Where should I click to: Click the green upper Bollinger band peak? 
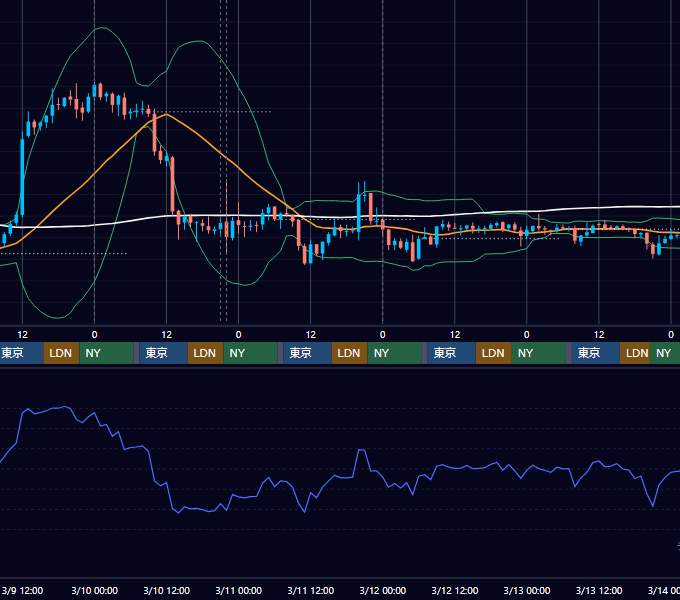pyautogui.click(x=101, y=28)
